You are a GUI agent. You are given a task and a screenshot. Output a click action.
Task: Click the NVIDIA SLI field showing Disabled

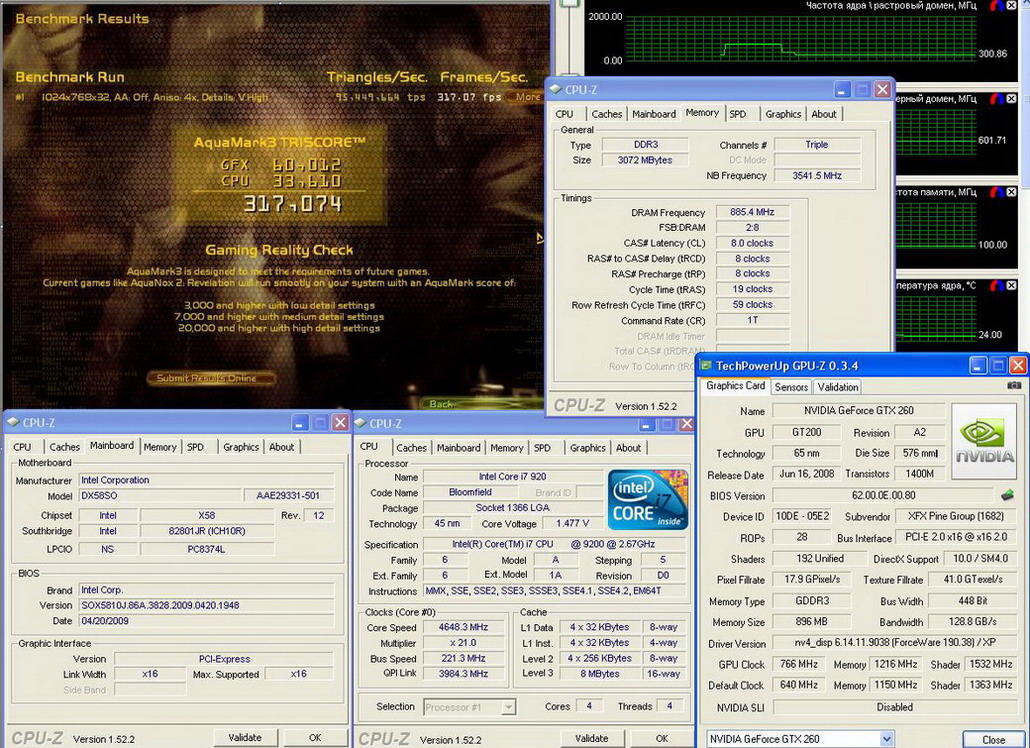pos(894,707)
